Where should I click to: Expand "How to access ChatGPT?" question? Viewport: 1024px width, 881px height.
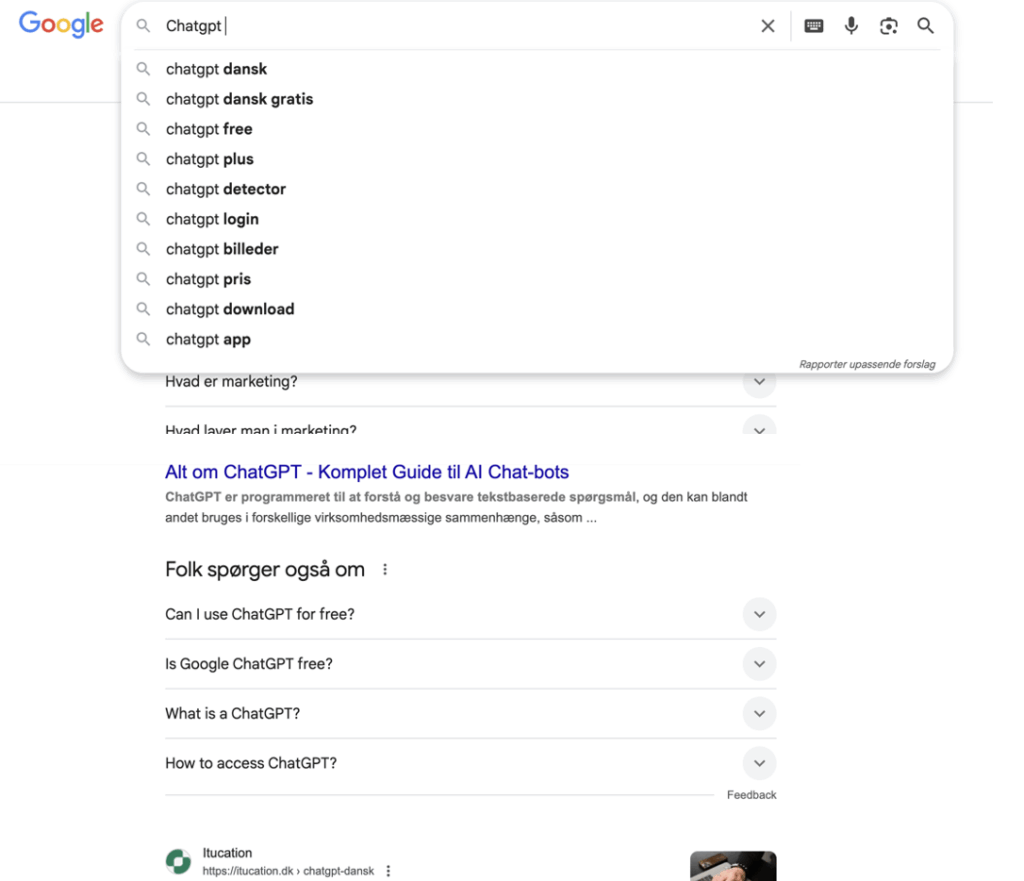point(759,764)
